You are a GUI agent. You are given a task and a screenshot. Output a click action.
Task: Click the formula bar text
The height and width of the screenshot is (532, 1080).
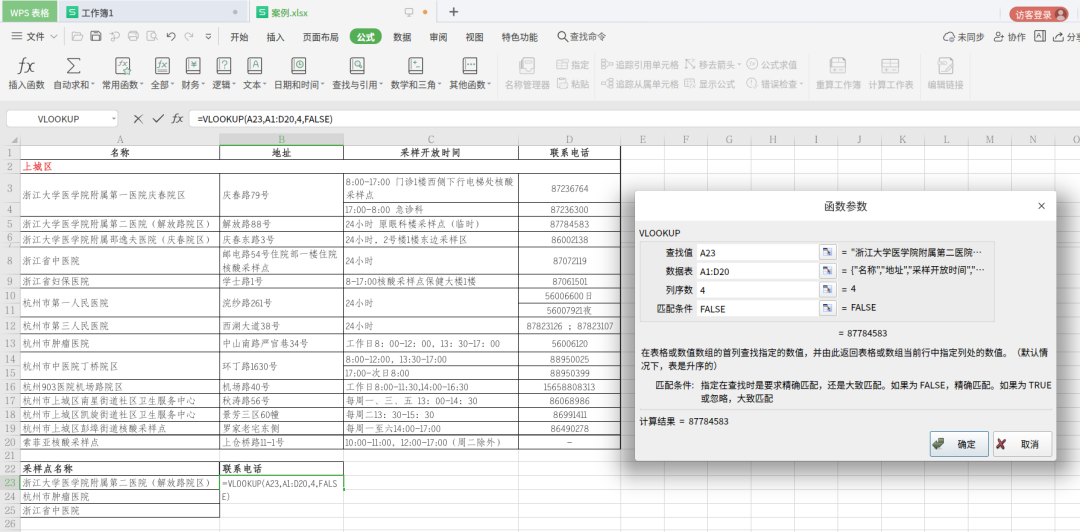pyautogui.click(x=264, y=119)
